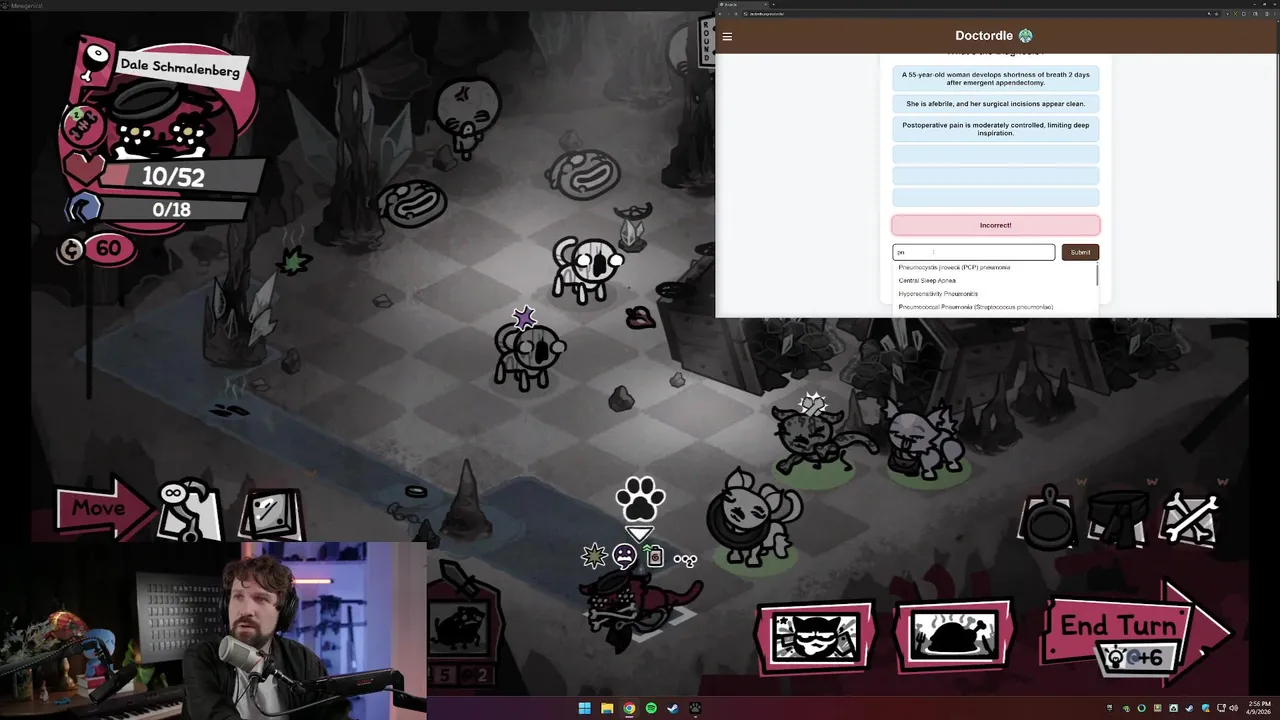Select the open browser tab
Screen dimensions: 1280x720
[x=743, y=4]
